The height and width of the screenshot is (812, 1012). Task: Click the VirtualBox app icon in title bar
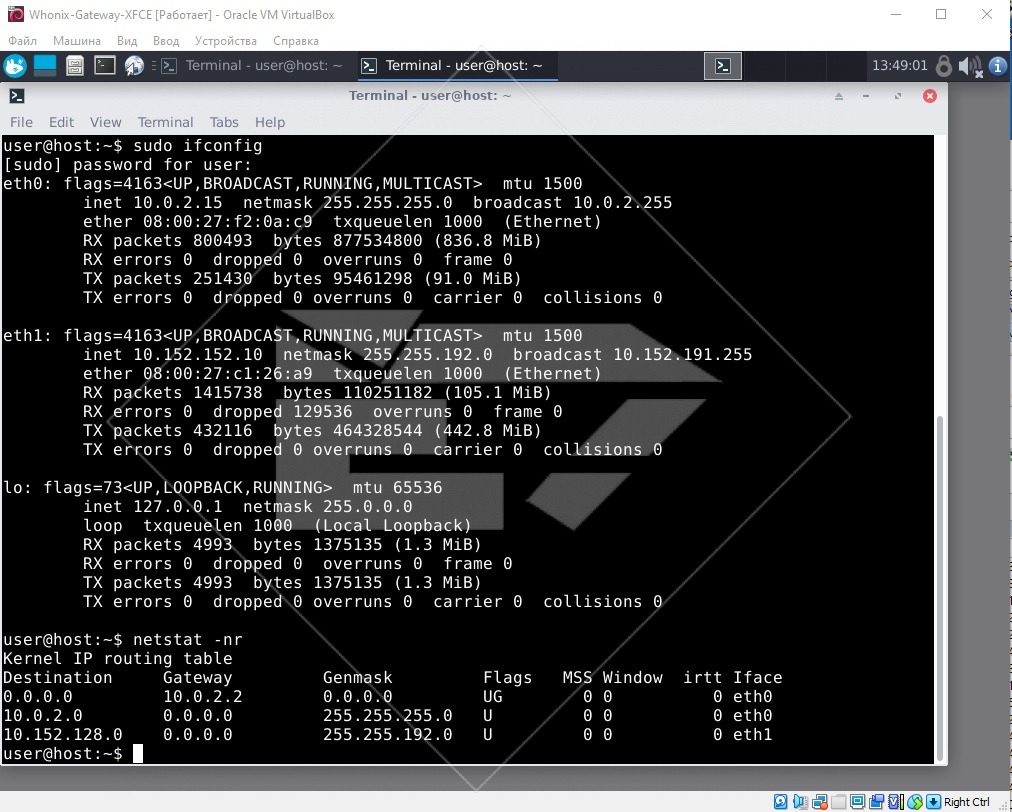(x=15, y=14)
